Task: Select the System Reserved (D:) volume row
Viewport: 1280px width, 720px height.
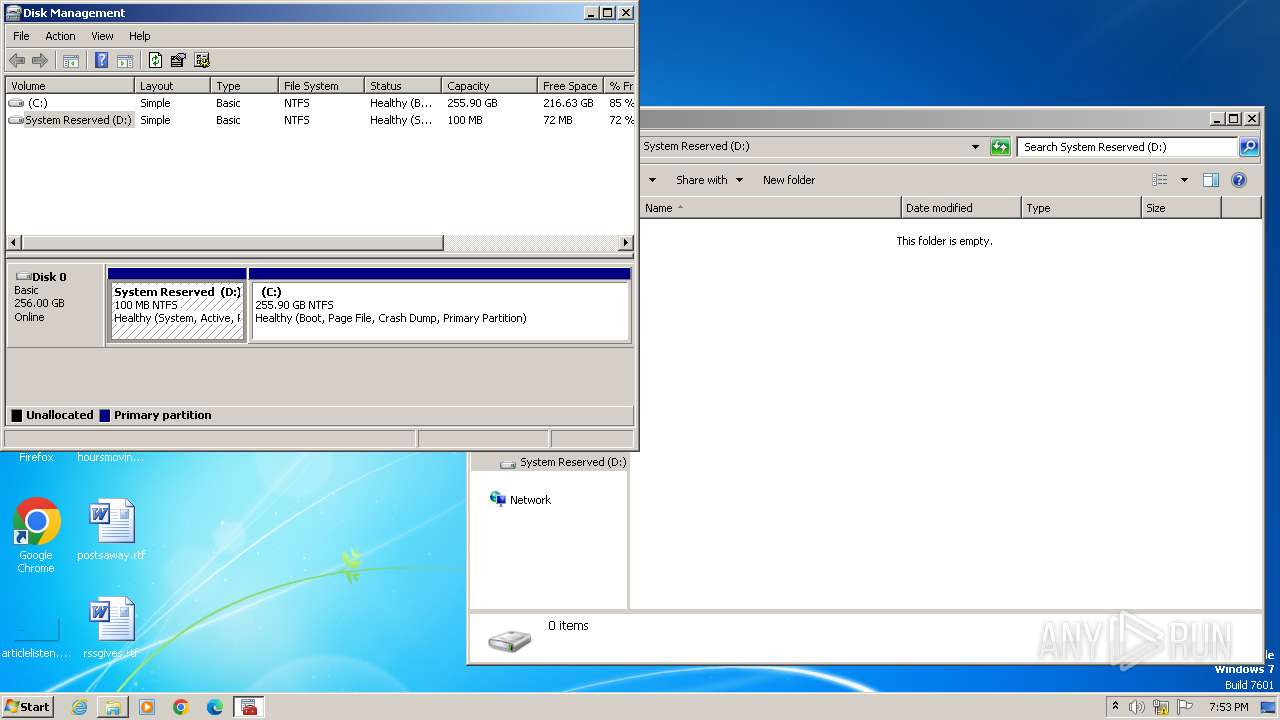Action: (320, 120)
